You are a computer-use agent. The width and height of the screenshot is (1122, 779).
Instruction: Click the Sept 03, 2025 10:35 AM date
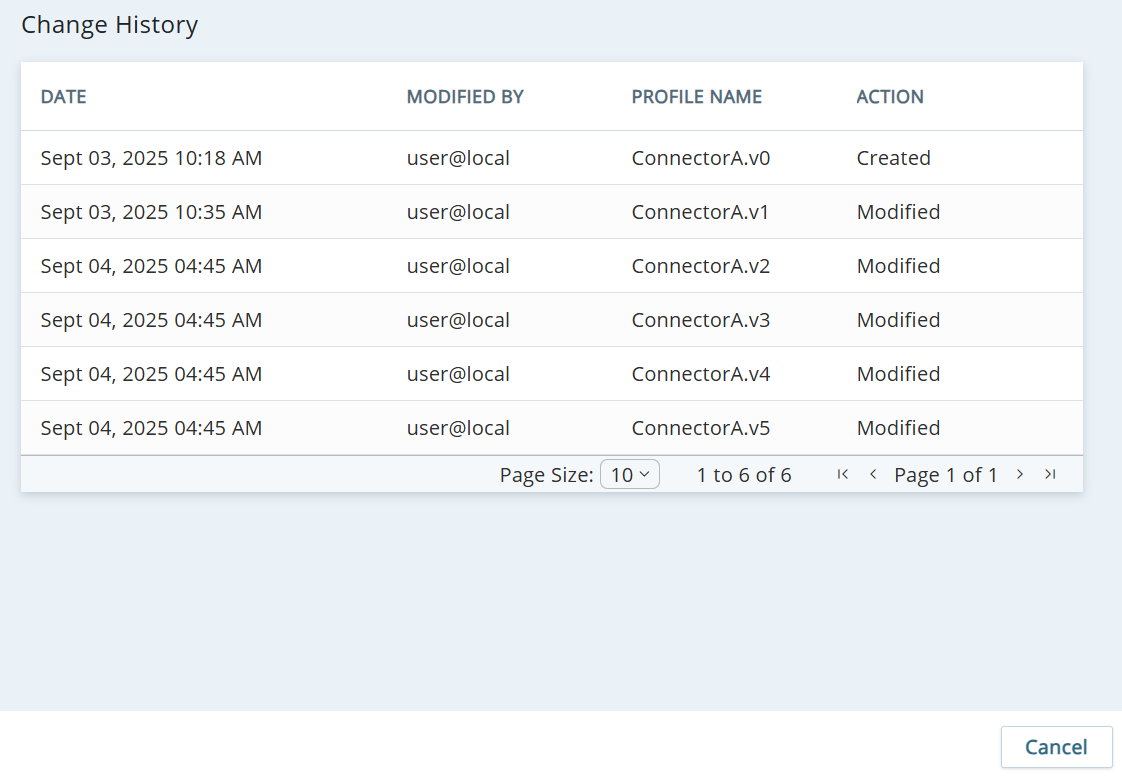[151, 212]
